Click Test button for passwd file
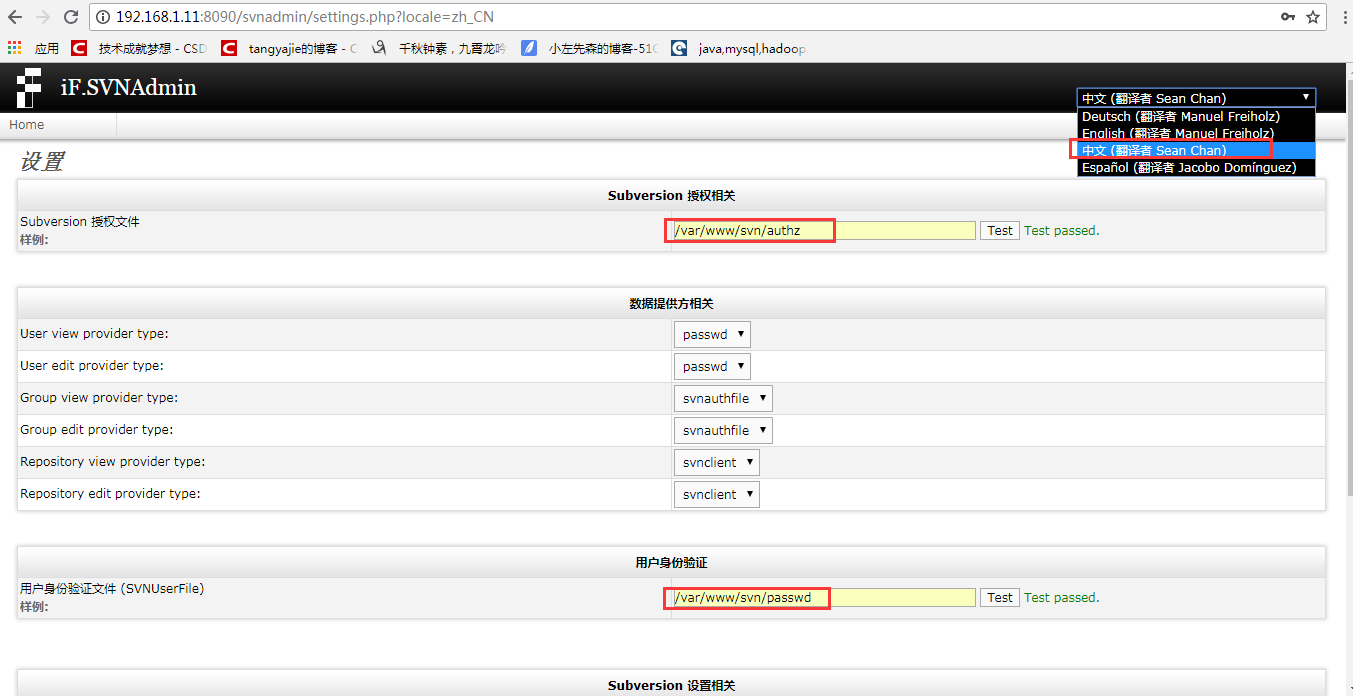The image size is (1353, 696). 1000,597
